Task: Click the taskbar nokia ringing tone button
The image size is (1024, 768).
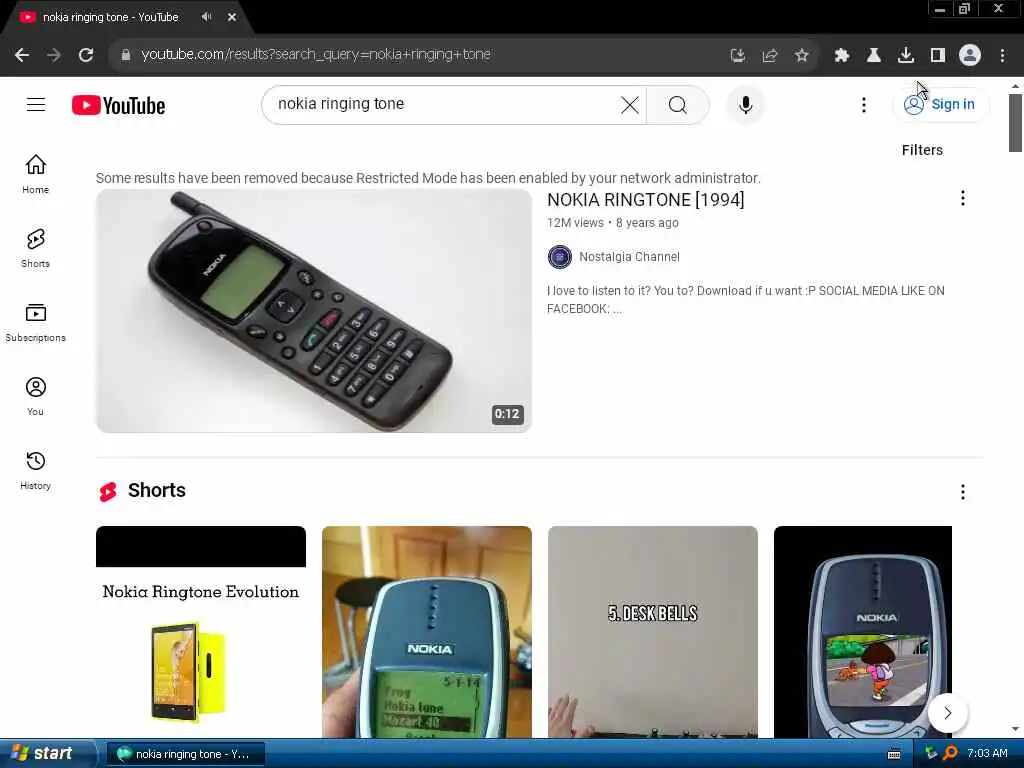Action: (185, 754)
